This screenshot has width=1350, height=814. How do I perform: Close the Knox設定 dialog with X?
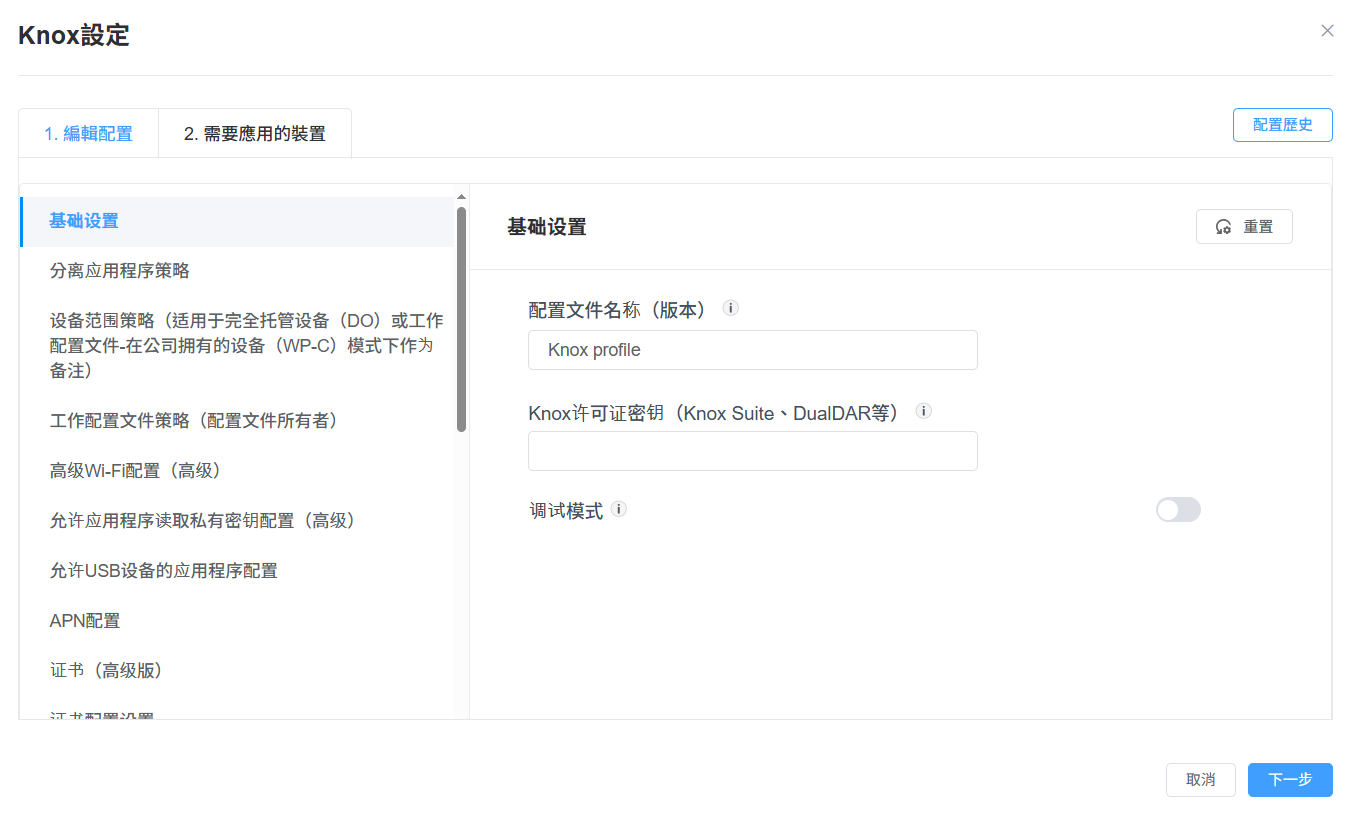click(1327, 31)
